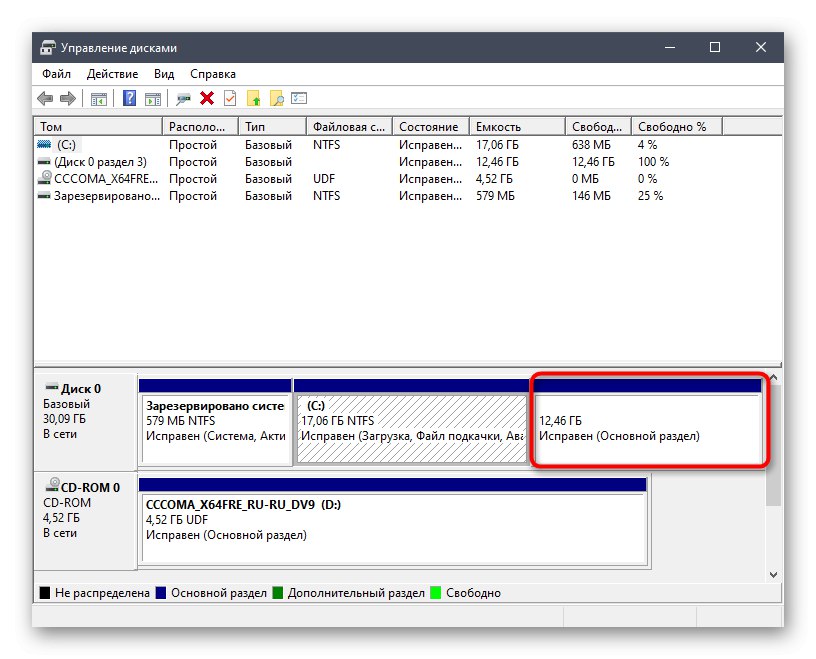Click the 579 МБ capacity cell

pyautogui.click(x=495, y=196)
